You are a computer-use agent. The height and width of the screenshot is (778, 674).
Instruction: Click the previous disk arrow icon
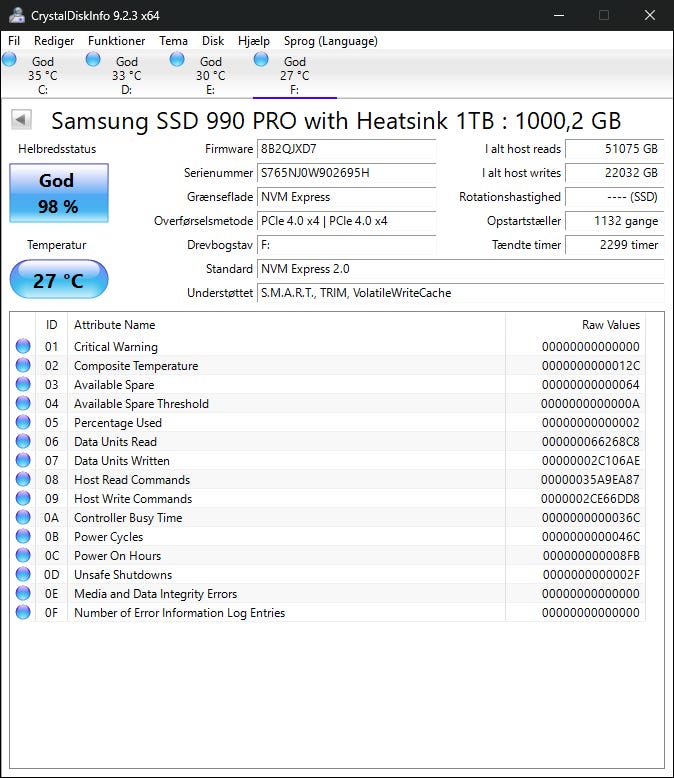[21, 120]
